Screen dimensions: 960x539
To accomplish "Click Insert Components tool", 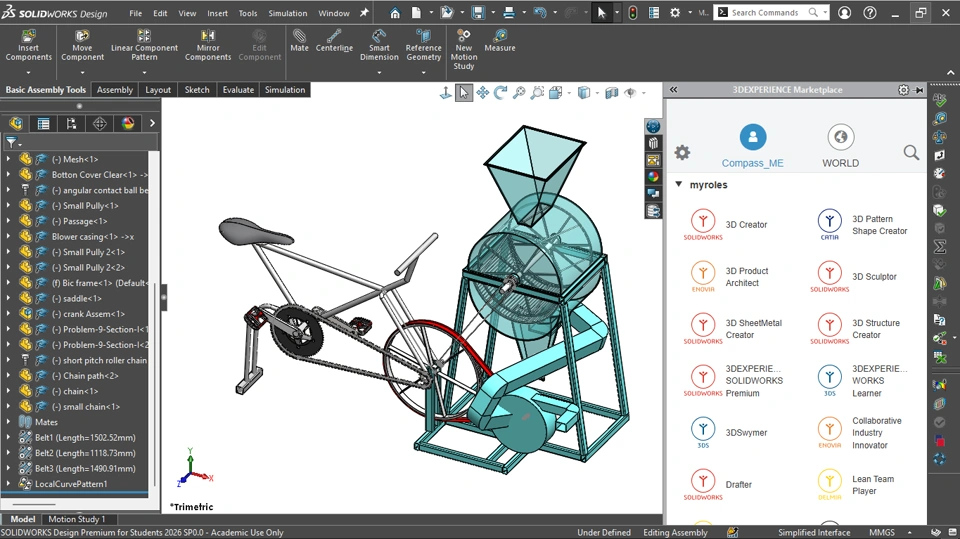I will pos(28,45).
